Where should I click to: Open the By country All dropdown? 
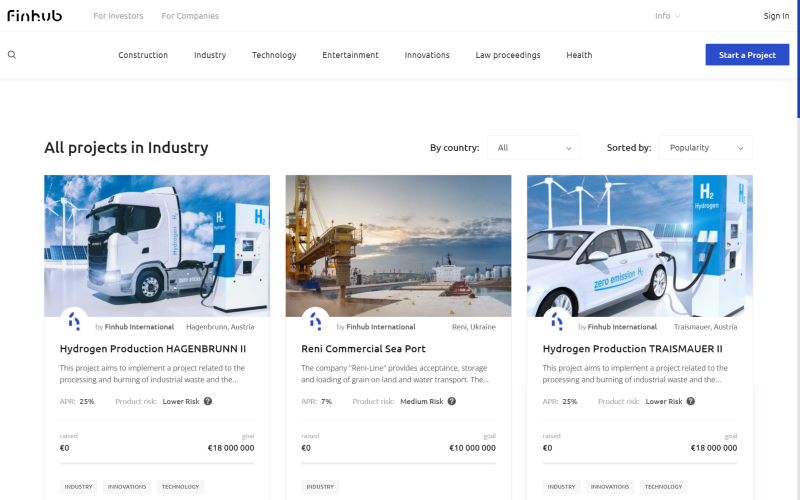coord(534,147)
